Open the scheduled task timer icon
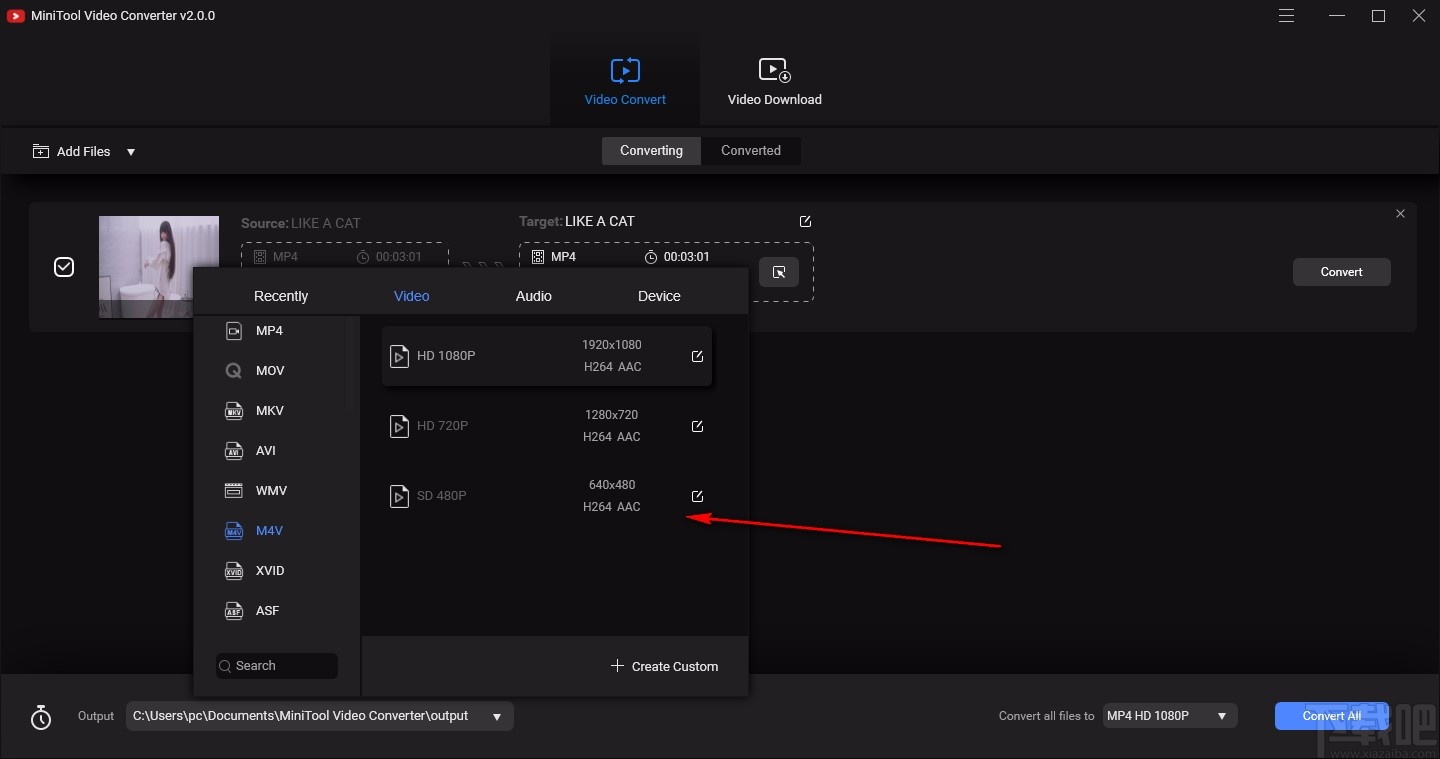The height and width of the screenshot is (759, 1440). [x=41, y=717]
